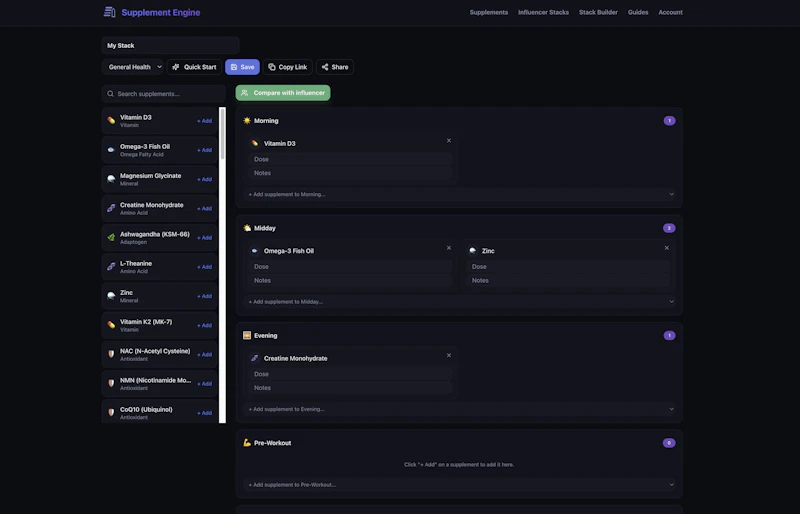800x514 pixels.
Task: Remove Vitamin D3 from the Morning section
Action: (x=449, y=140)
